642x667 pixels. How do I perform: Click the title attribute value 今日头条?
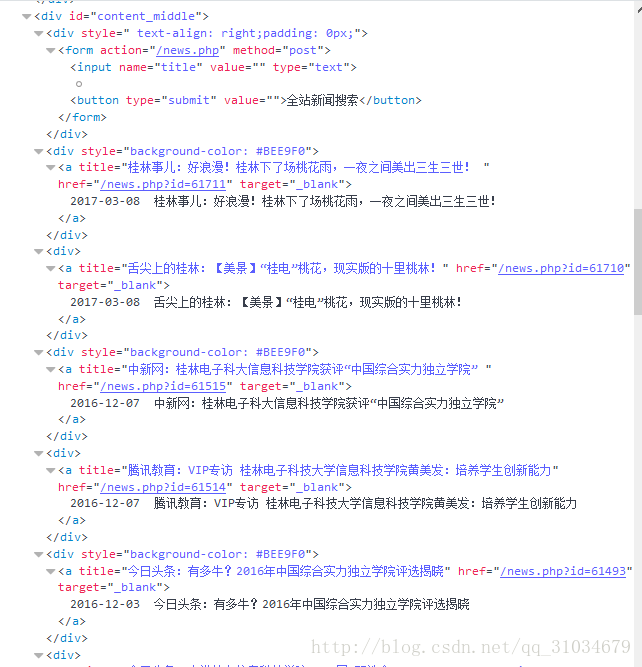coord(285,571)
